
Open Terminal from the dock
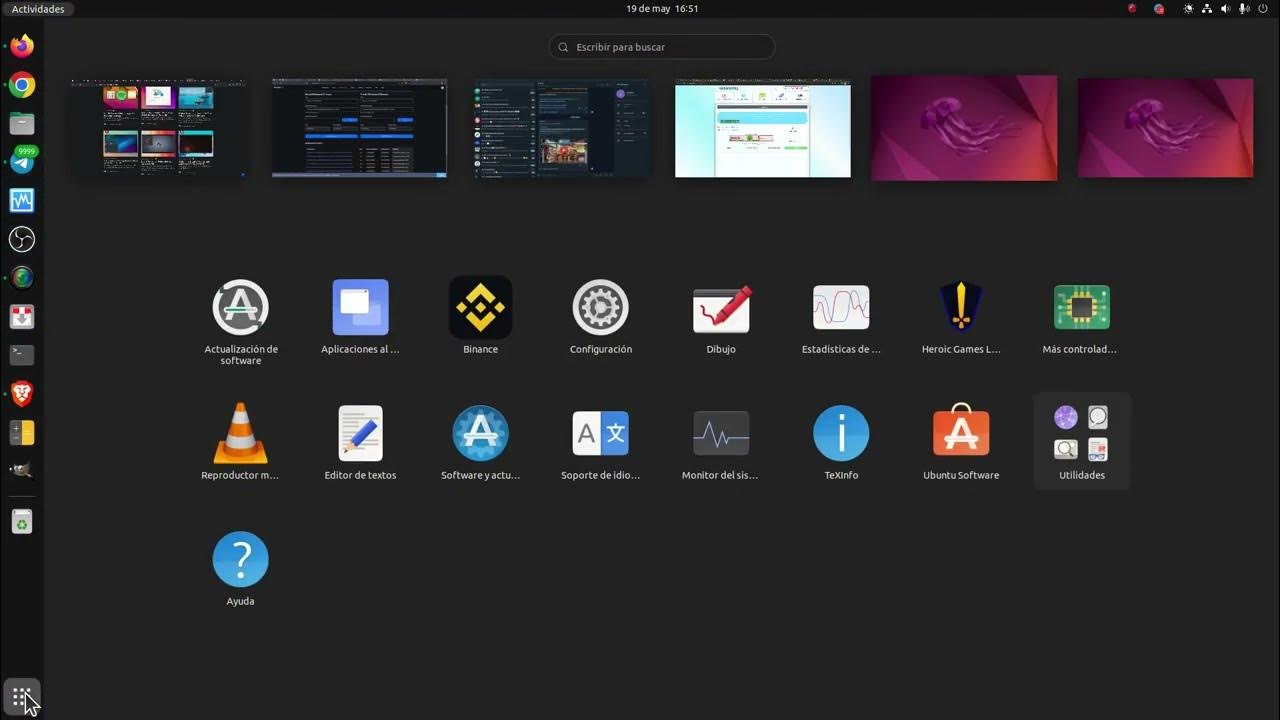tap(22, 355)
